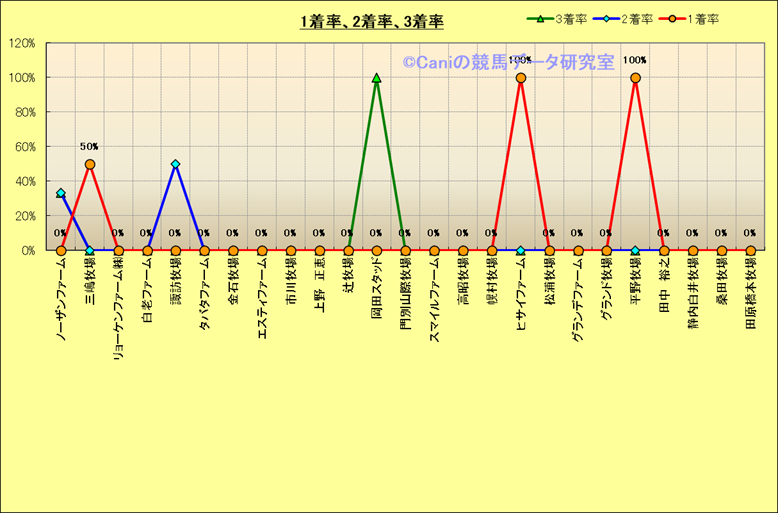Viewport: 778px width, 513px height.
Task: Click the 2着率 legend diamond marker
Action: 609,19
